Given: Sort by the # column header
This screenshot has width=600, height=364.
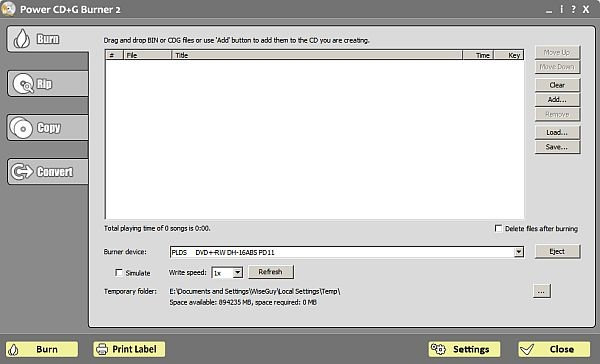Looking at the screenshot, I should point(114,55).
